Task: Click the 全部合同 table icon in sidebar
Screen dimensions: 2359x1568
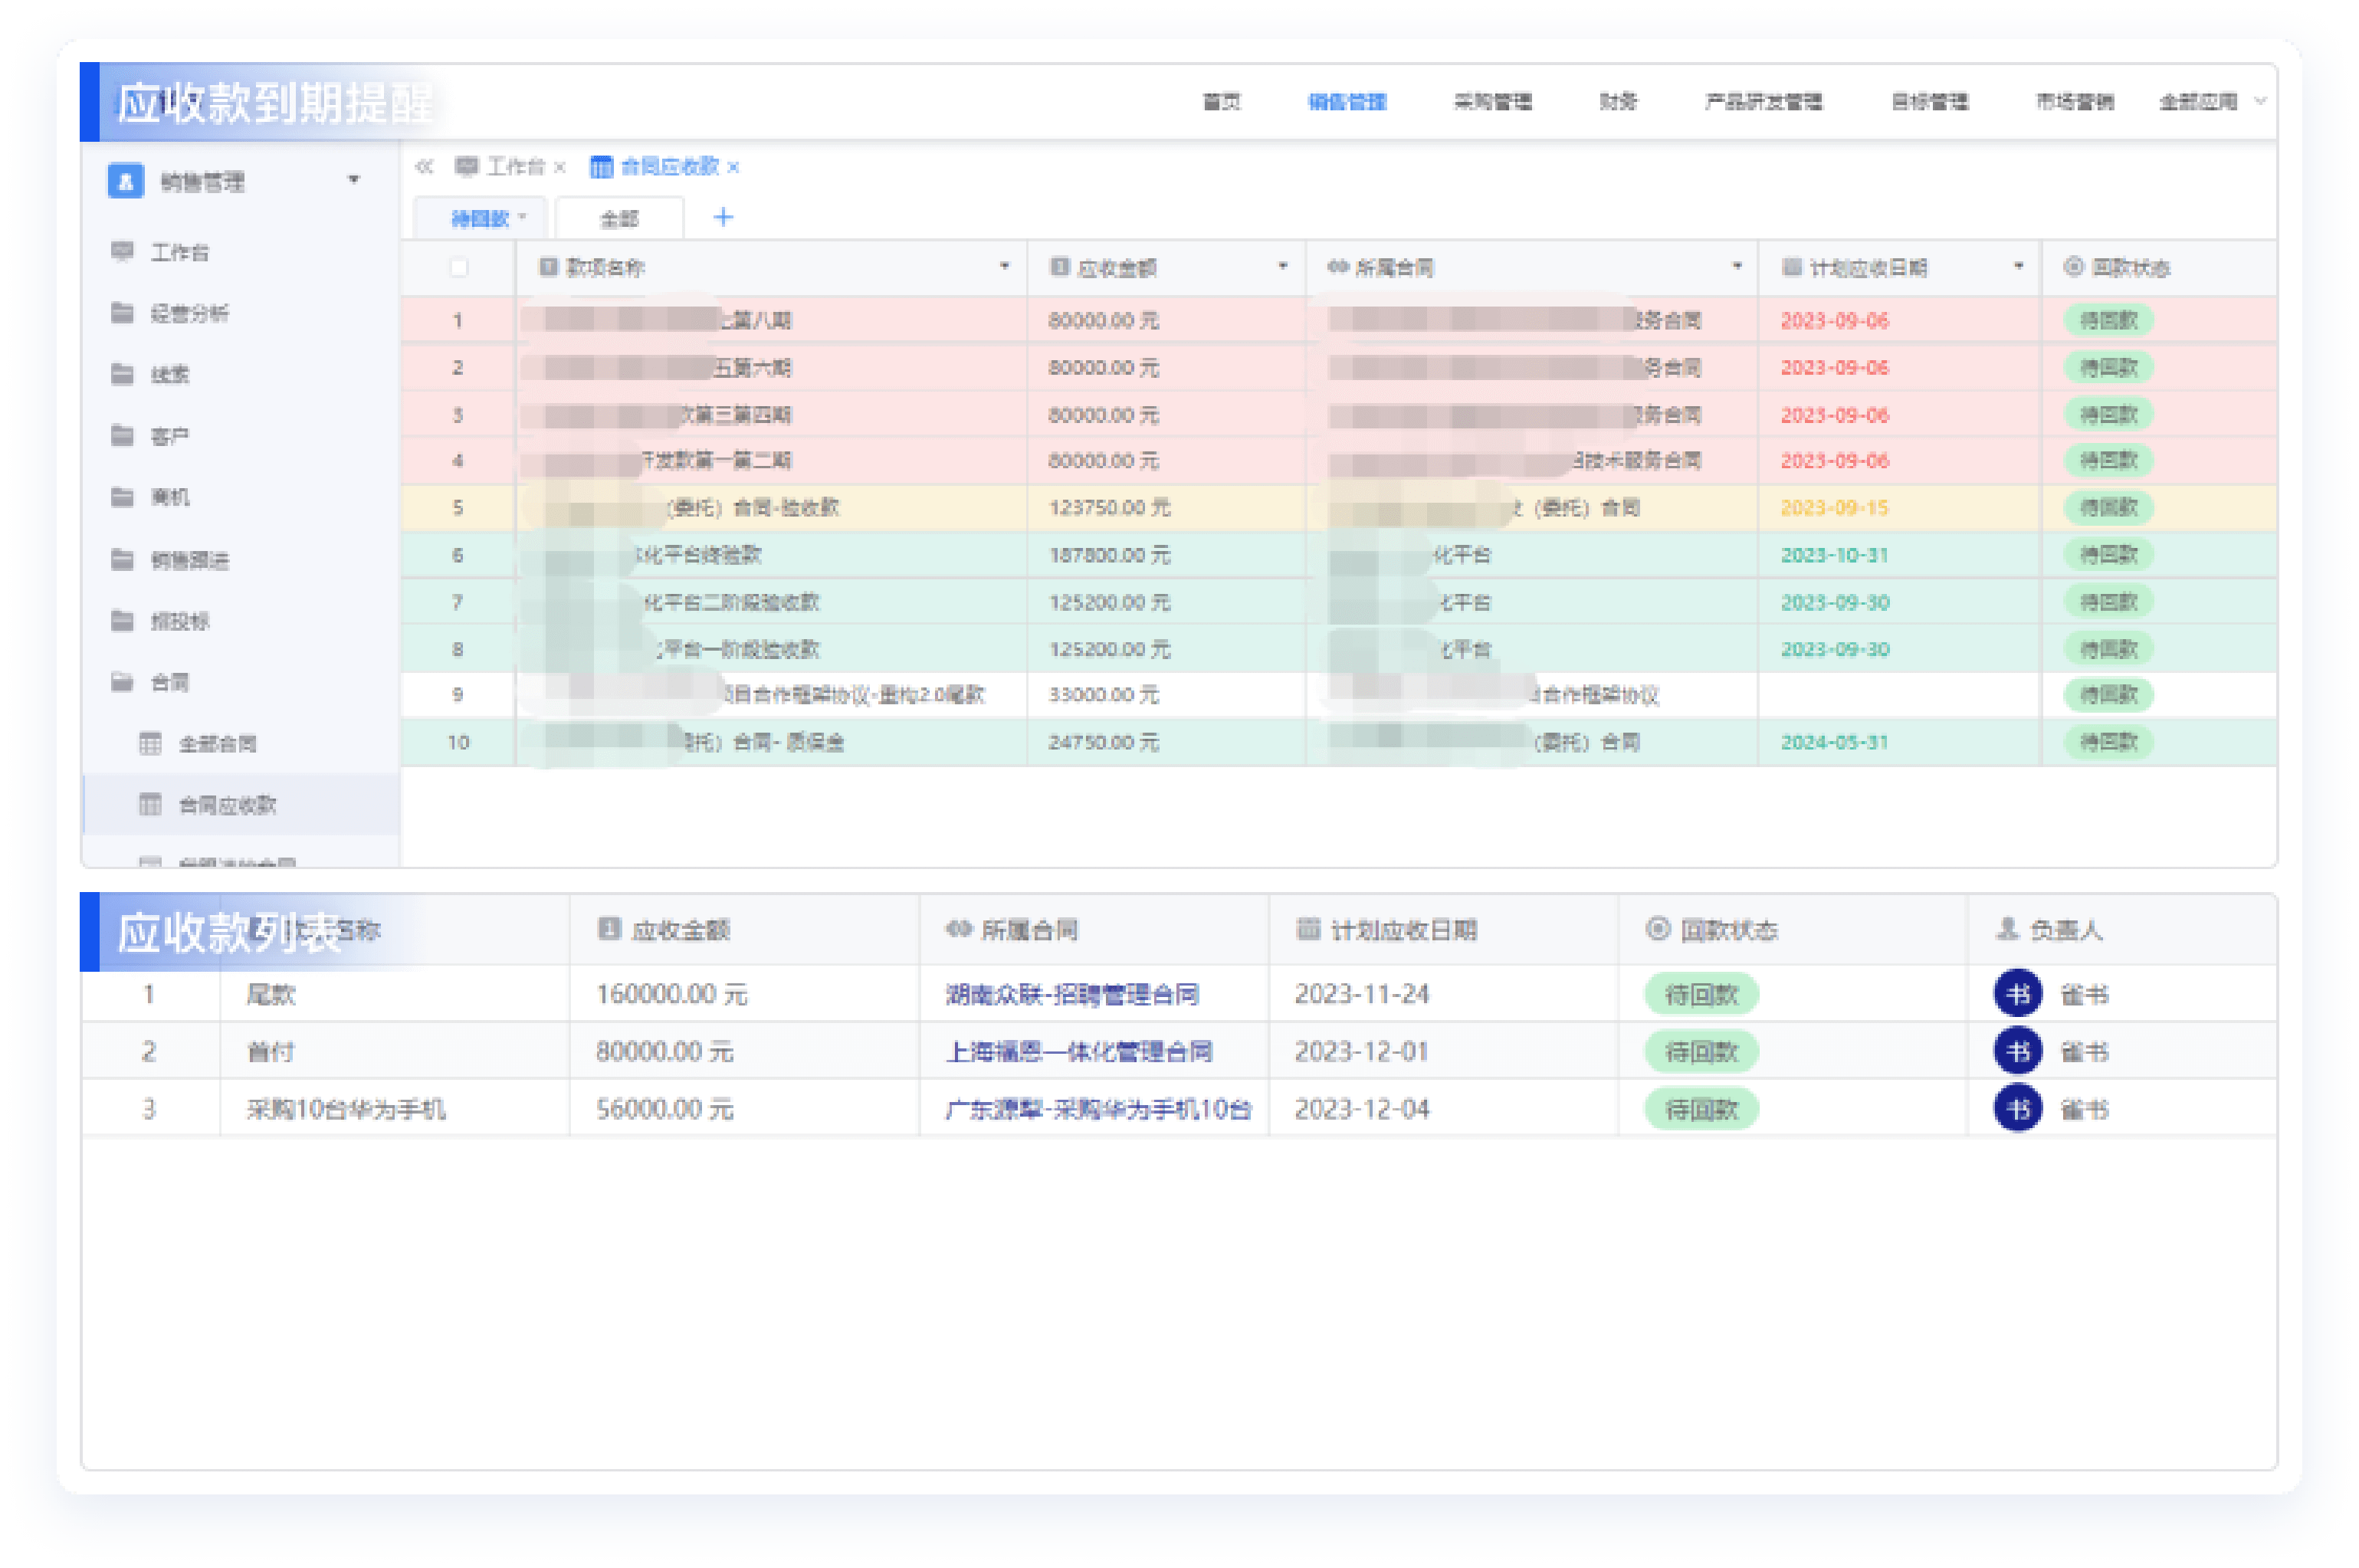Action: pos(150,743)
